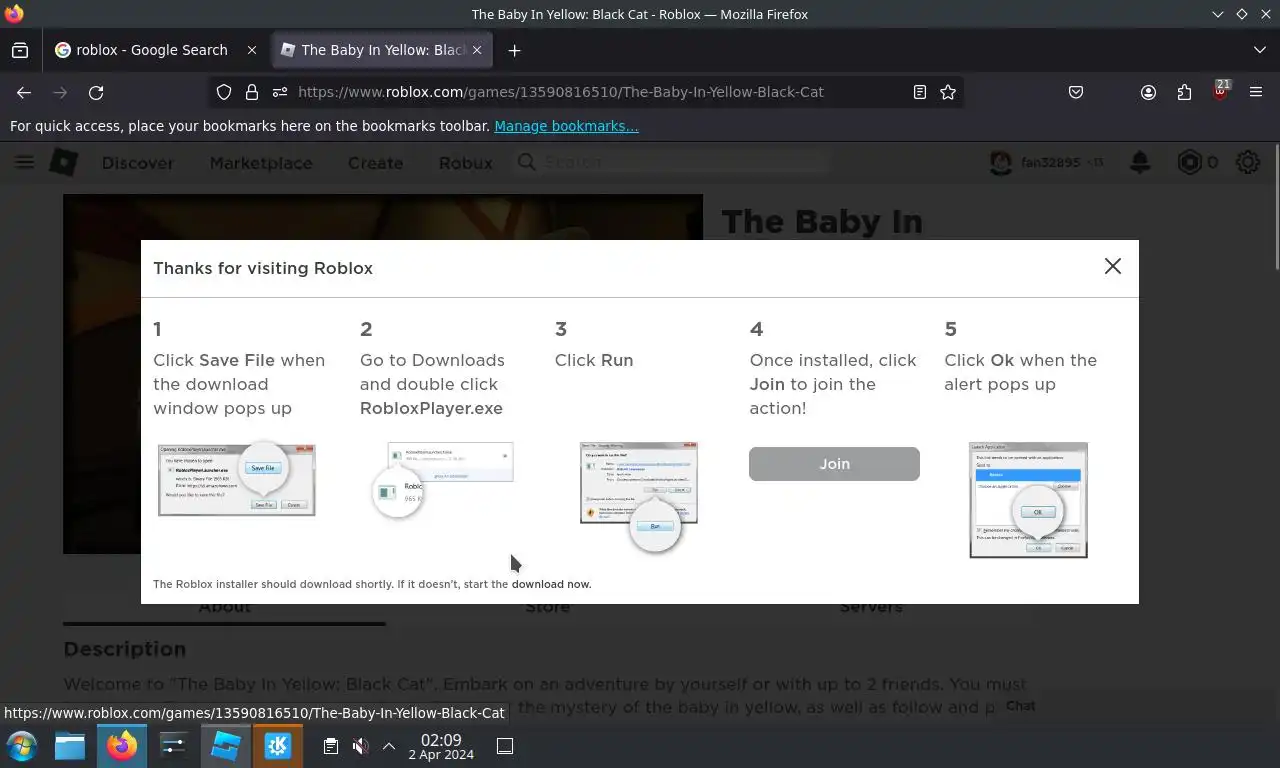The image size is (1280, 768).
Task: Open the fan32895 user profile
Action: [1047, 162]
